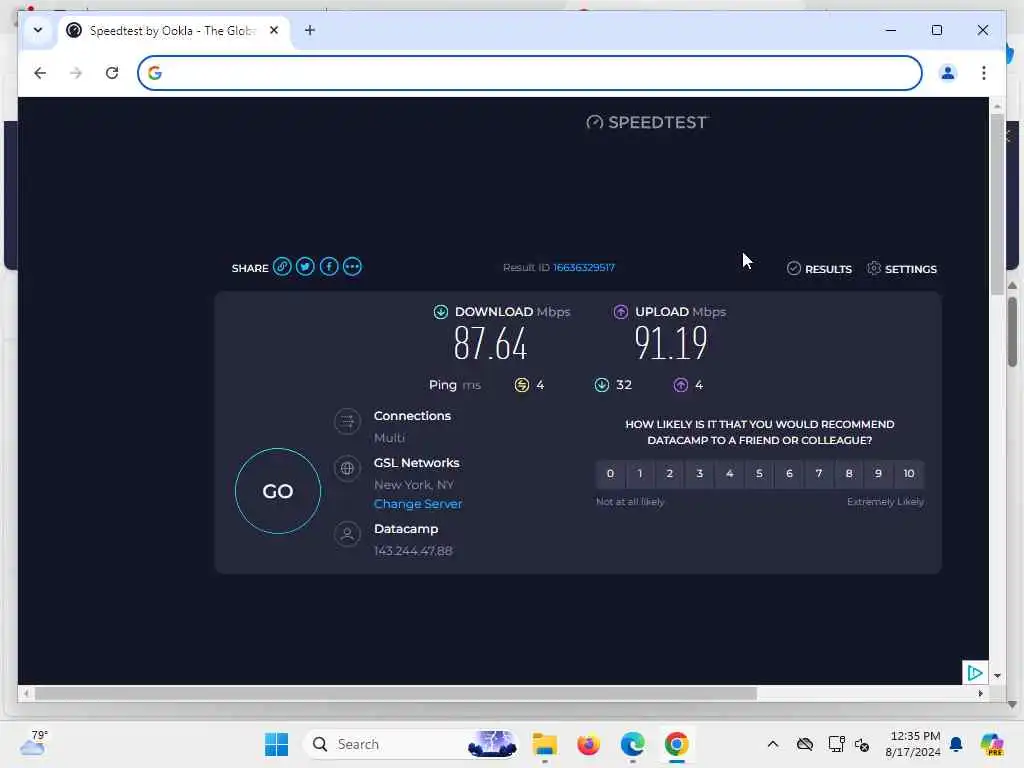Viewport: 1024px width, 768px height.
Task: Click the cloud sync tray icon
Action: tap(805, 744)
